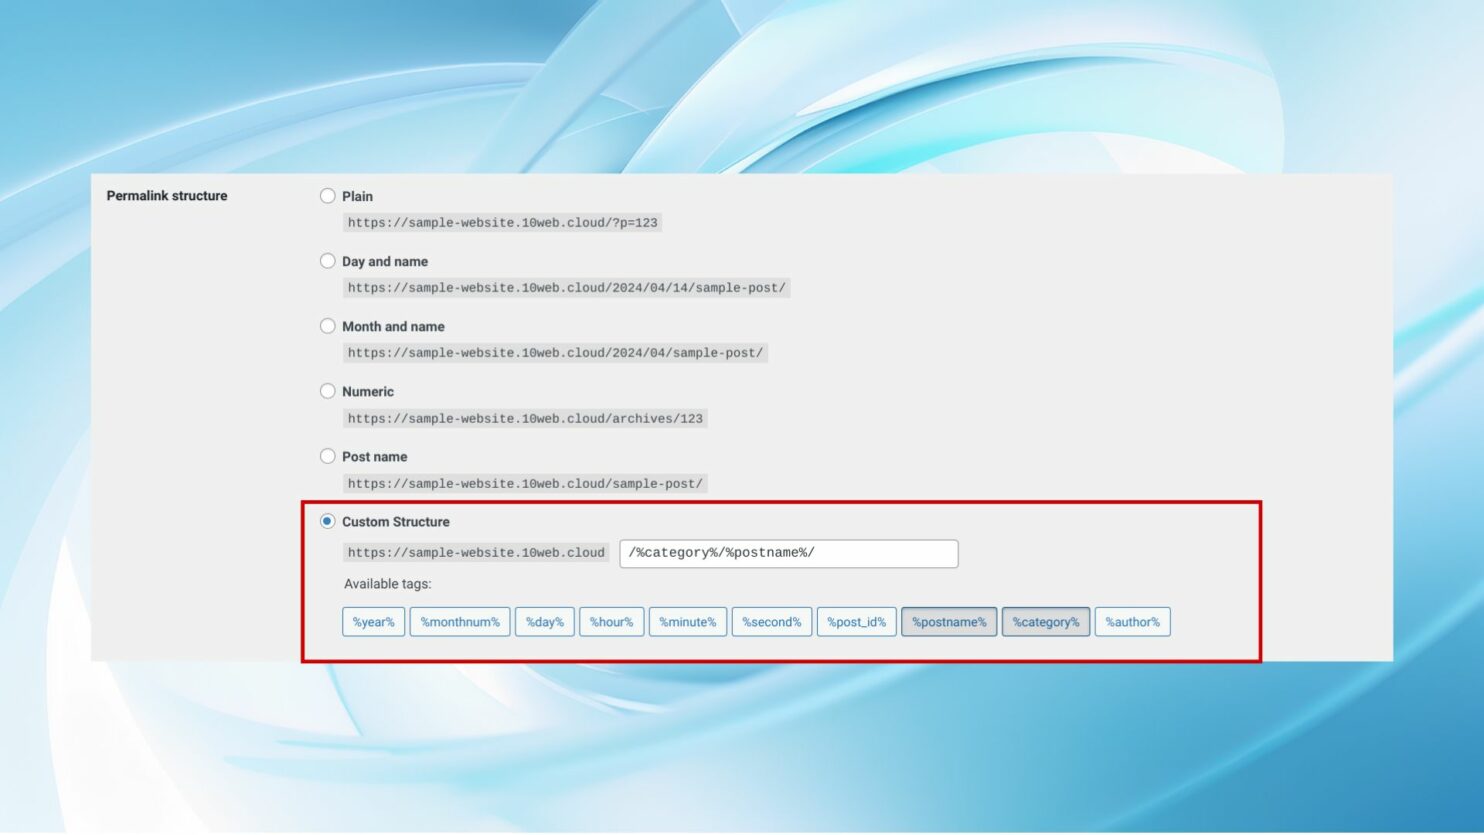Remove the %category% tag from the structure
This screenshot has width=1484, height=835.
click(x=1045, y=621)
